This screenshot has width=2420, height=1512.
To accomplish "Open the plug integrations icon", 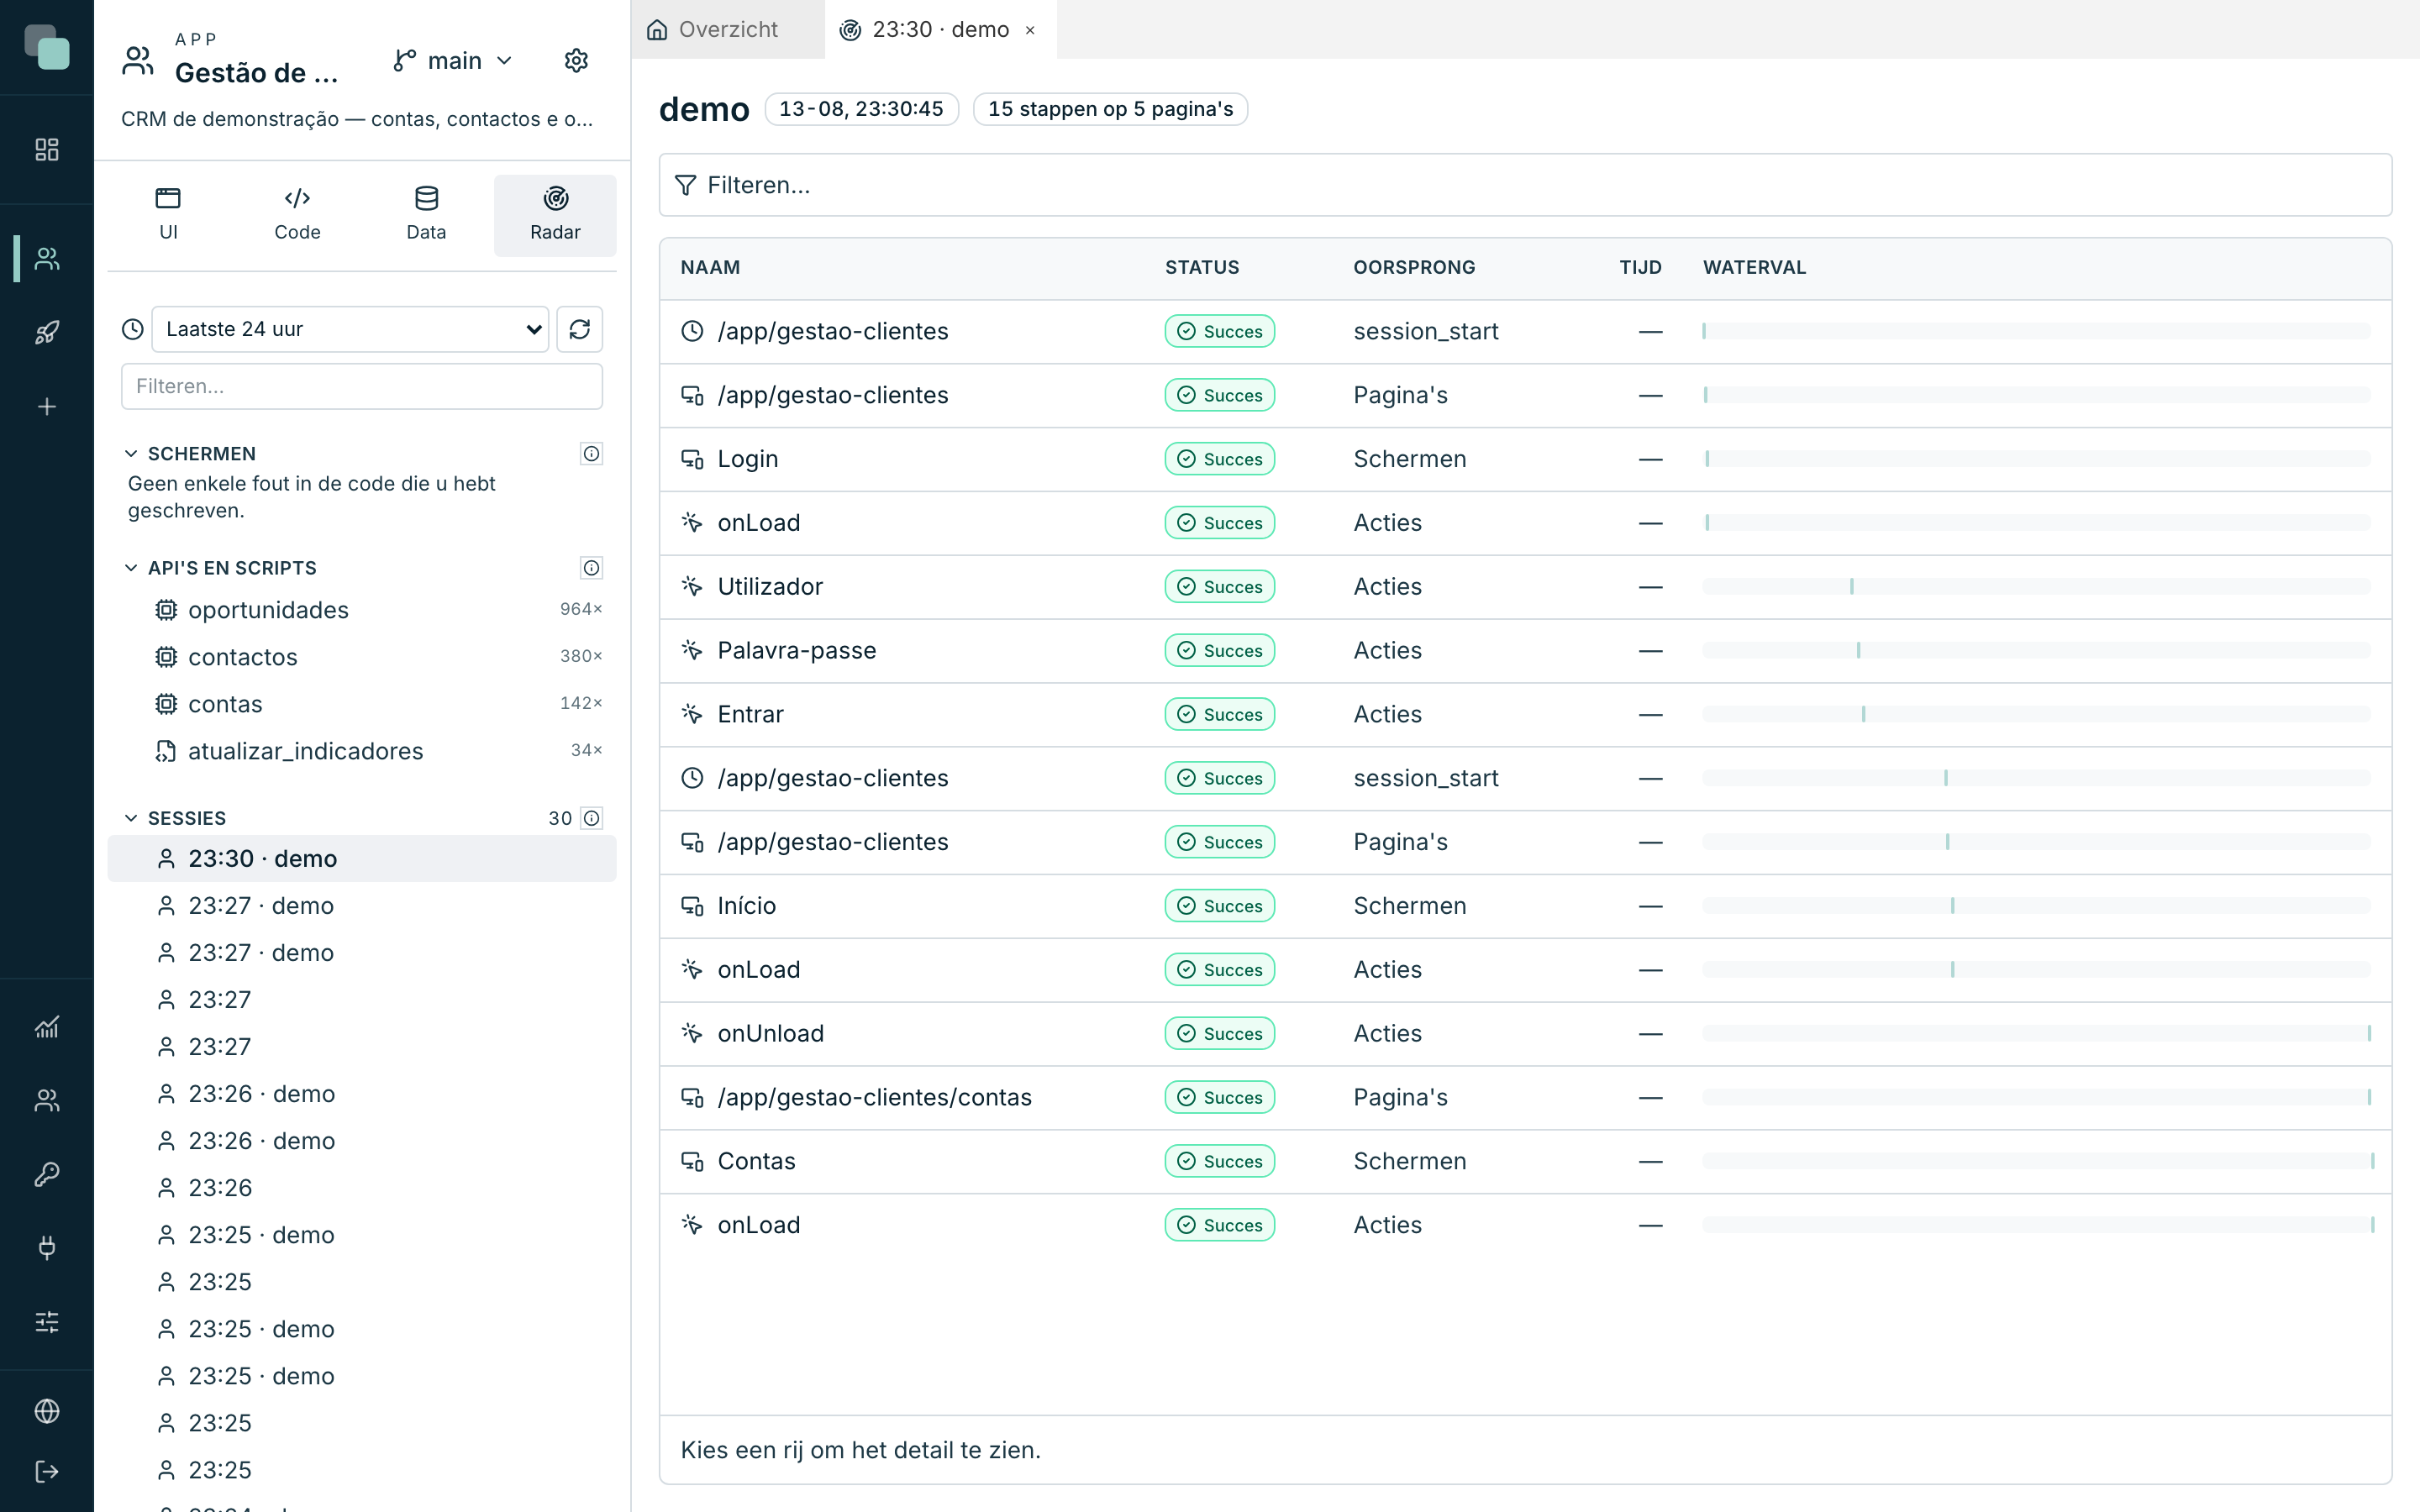I will (47, 1248).
